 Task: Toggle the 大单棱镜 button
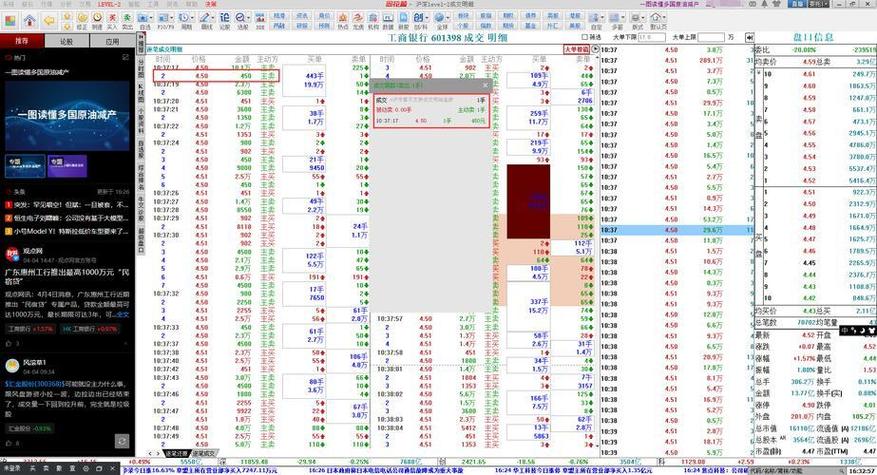pyautogui.click(x=576, y=48)
